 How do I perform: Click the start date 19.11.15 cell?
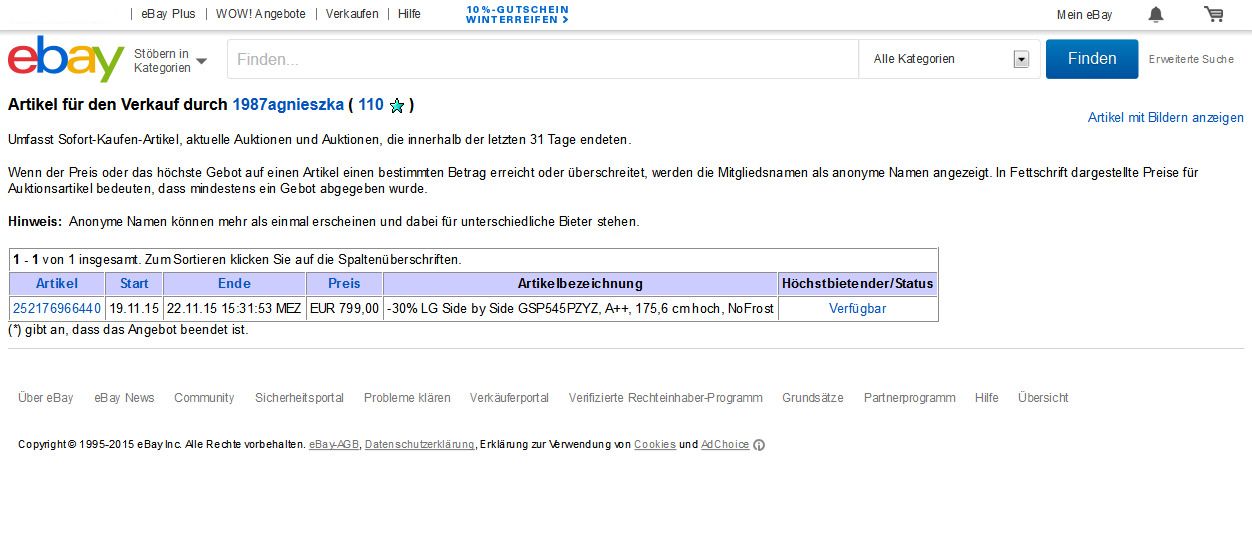134,308
